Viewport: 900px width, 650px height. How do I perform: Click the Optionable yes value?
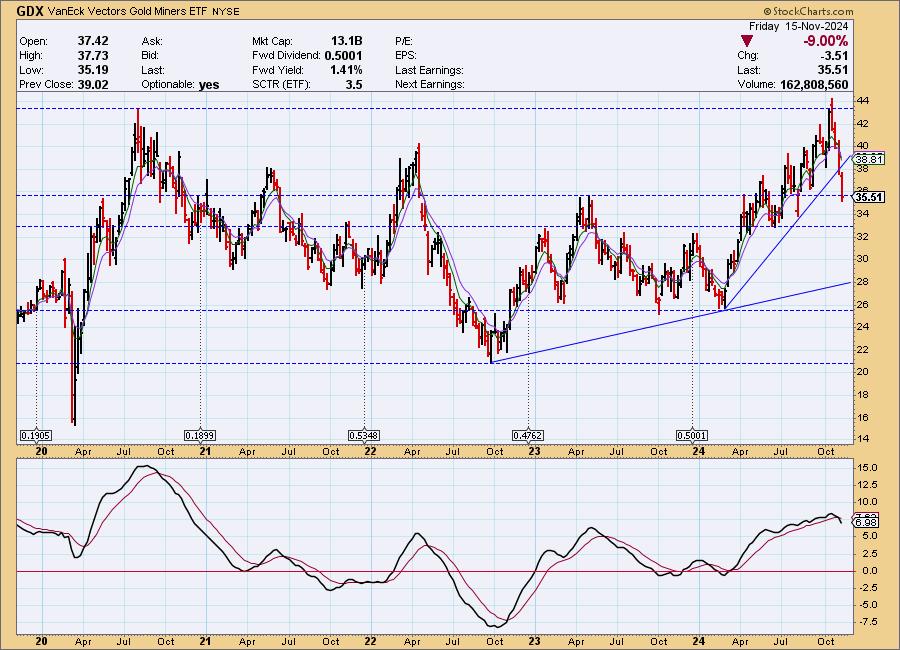pyautogui.click(x=209, y=84)
